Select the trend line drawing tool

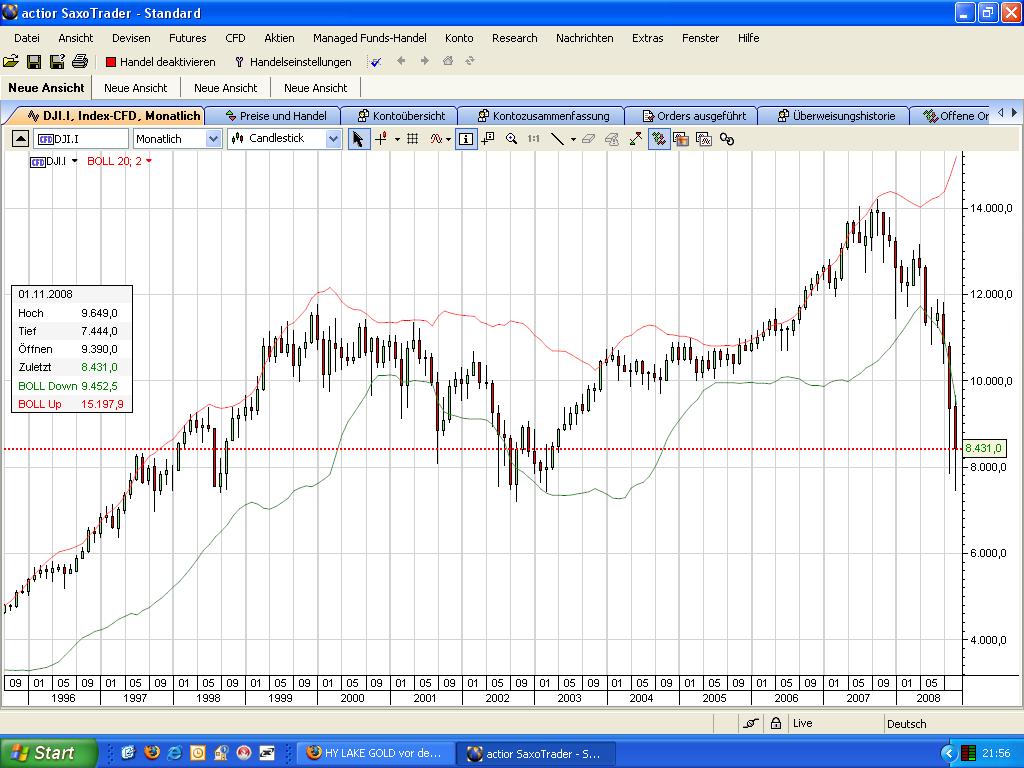(x=557, y=138)
